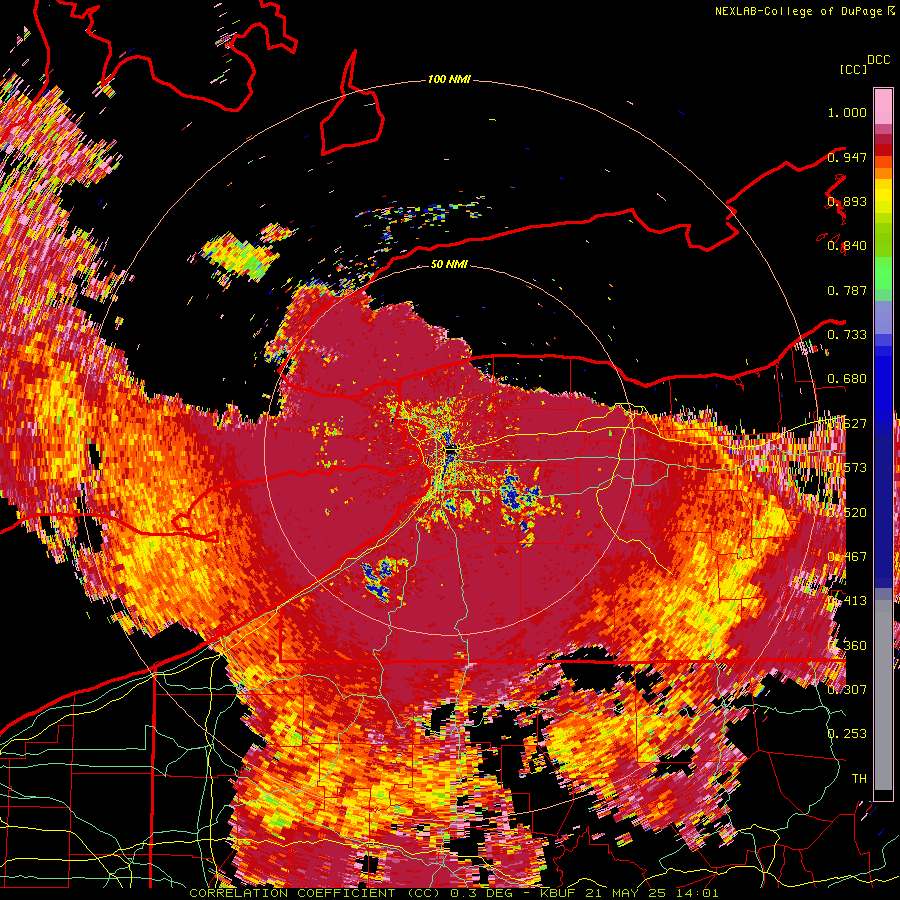Click the 0.3 DEG elevation text in the caption
This screenshot has height=900, width=900.
pos(482,893)
